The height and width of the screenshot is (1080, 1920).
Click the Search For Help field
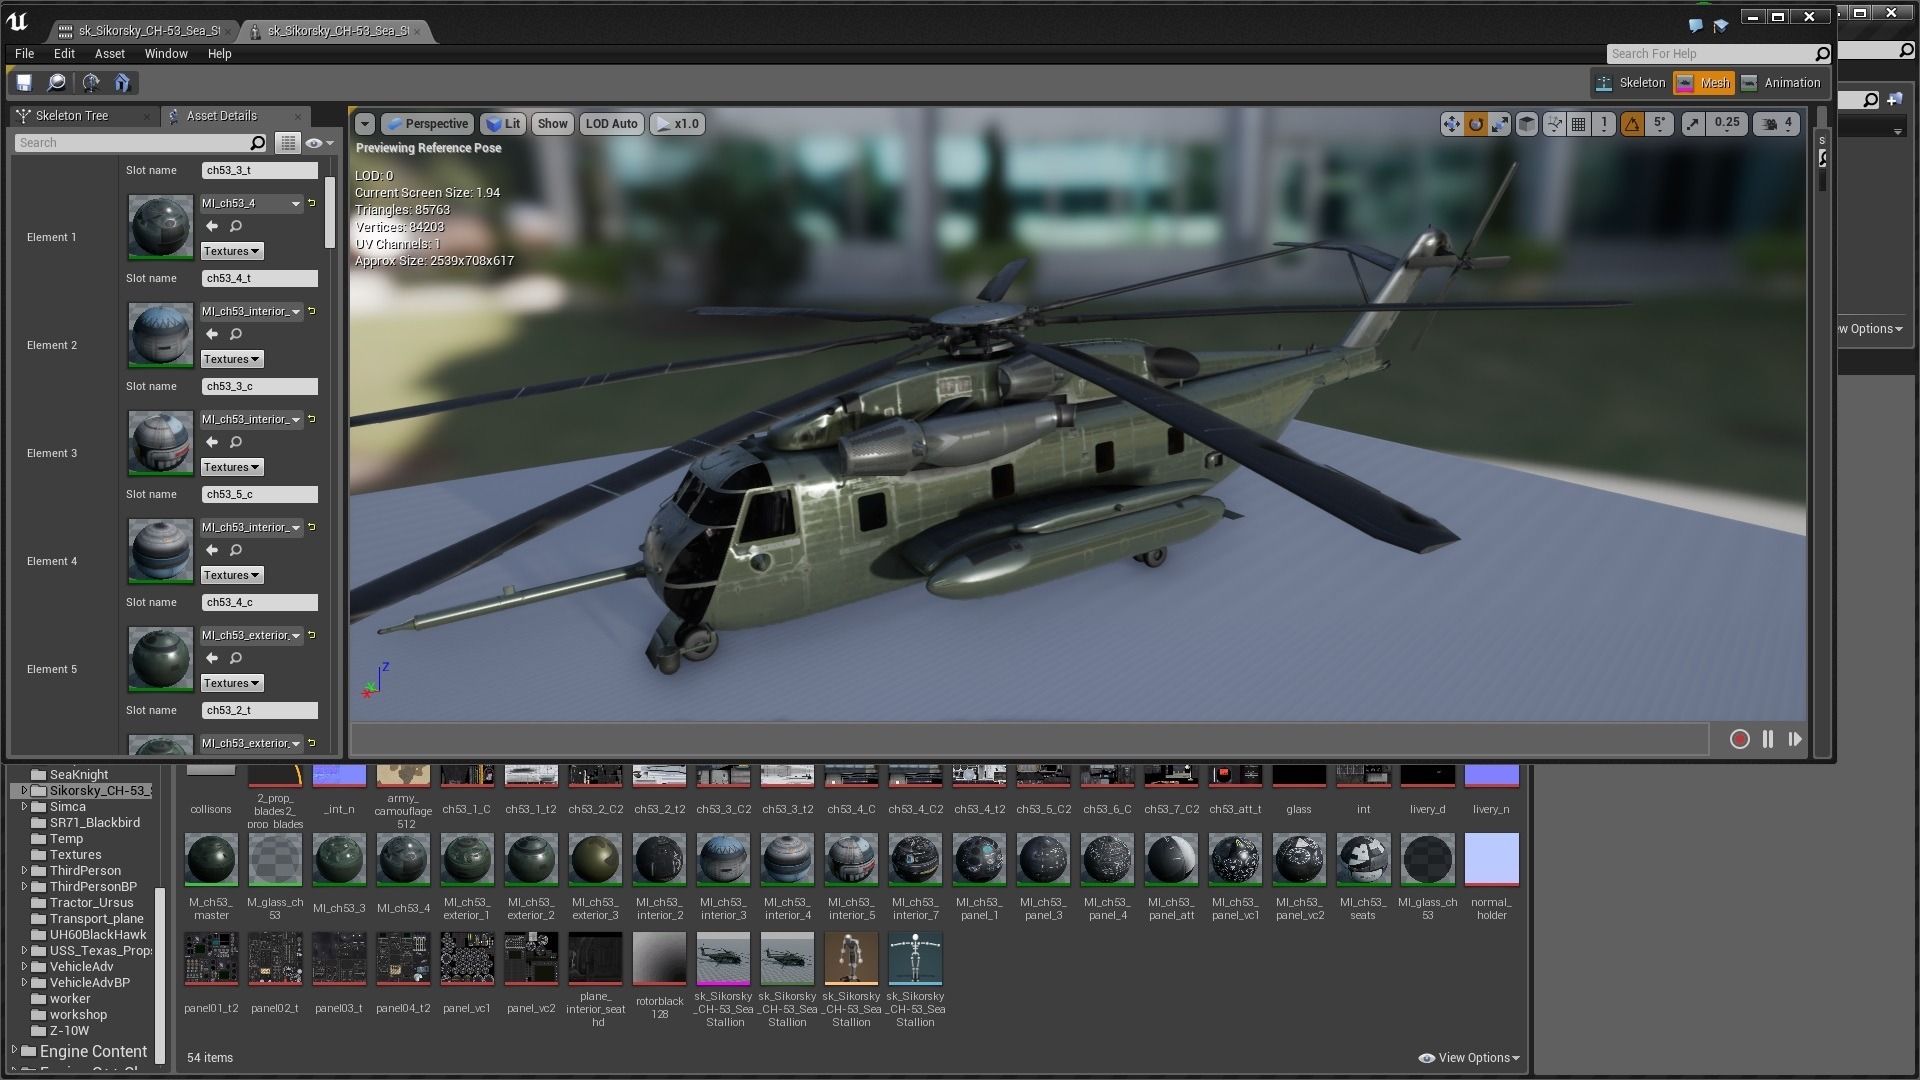(x=1719, y=54)
